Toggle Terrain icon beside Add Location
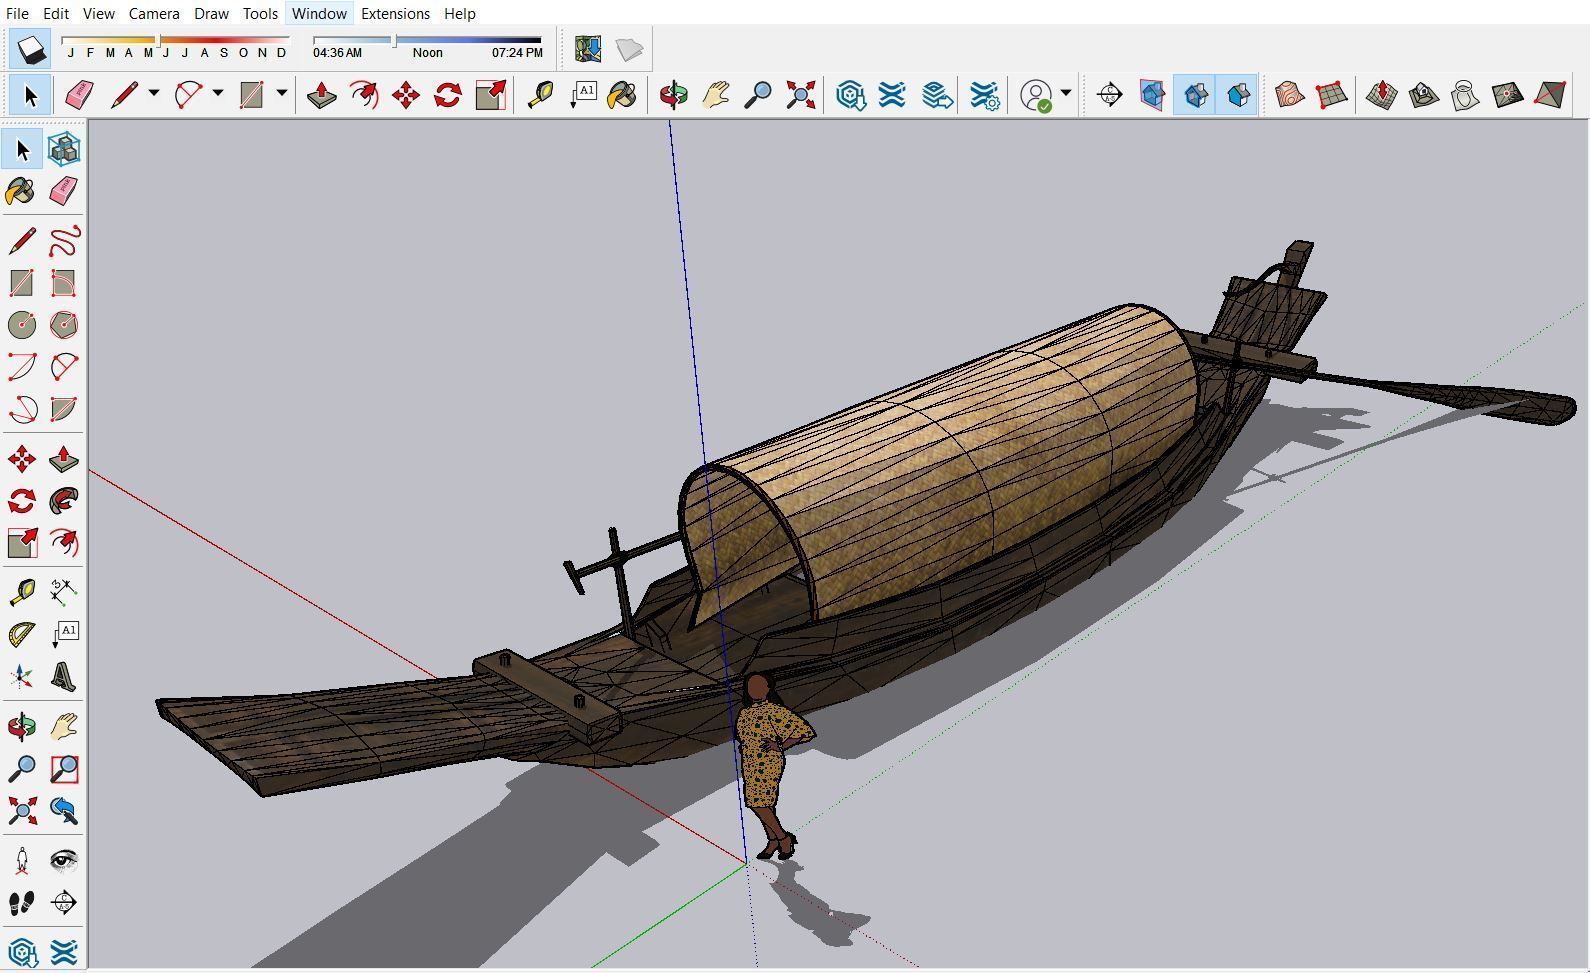Image resolution: width=1590 pixels, height=973 pixels. [x=630, y=49]
